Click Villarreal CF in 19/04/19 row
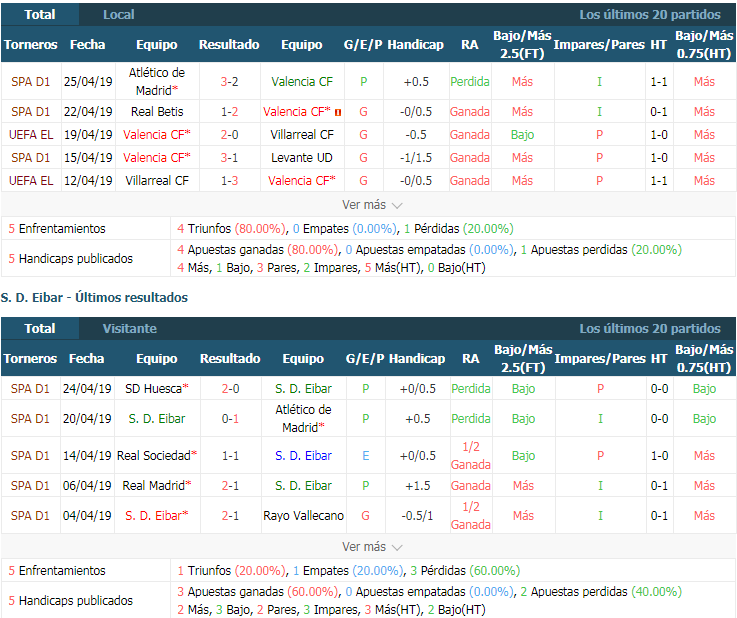 [302, 135]
